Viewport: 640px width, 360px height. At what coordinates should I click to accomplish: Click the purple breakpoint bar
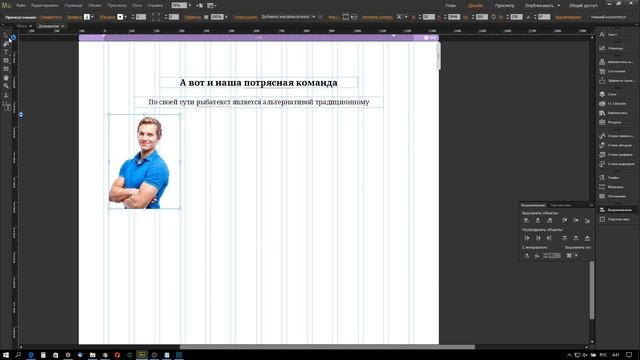pos(259,38)
